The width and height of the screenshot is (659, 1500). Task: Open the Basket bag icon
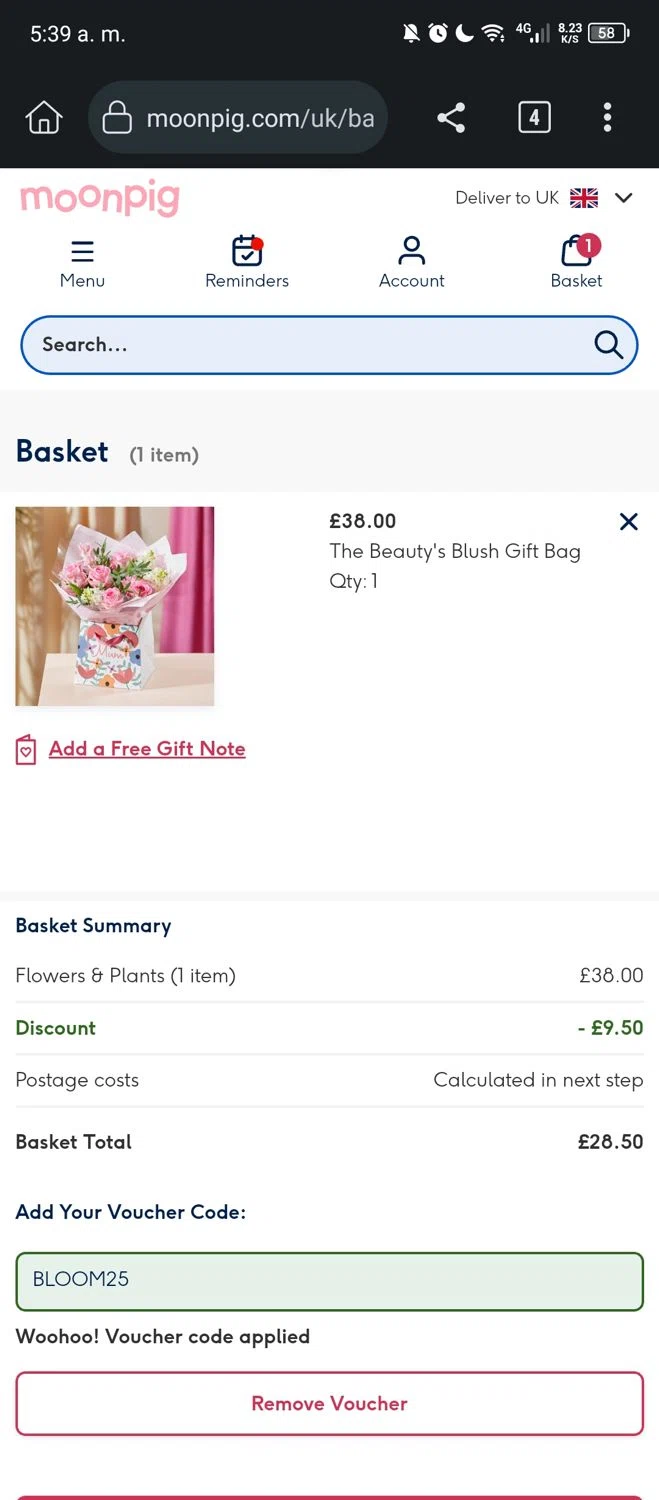tap(577, 251)
